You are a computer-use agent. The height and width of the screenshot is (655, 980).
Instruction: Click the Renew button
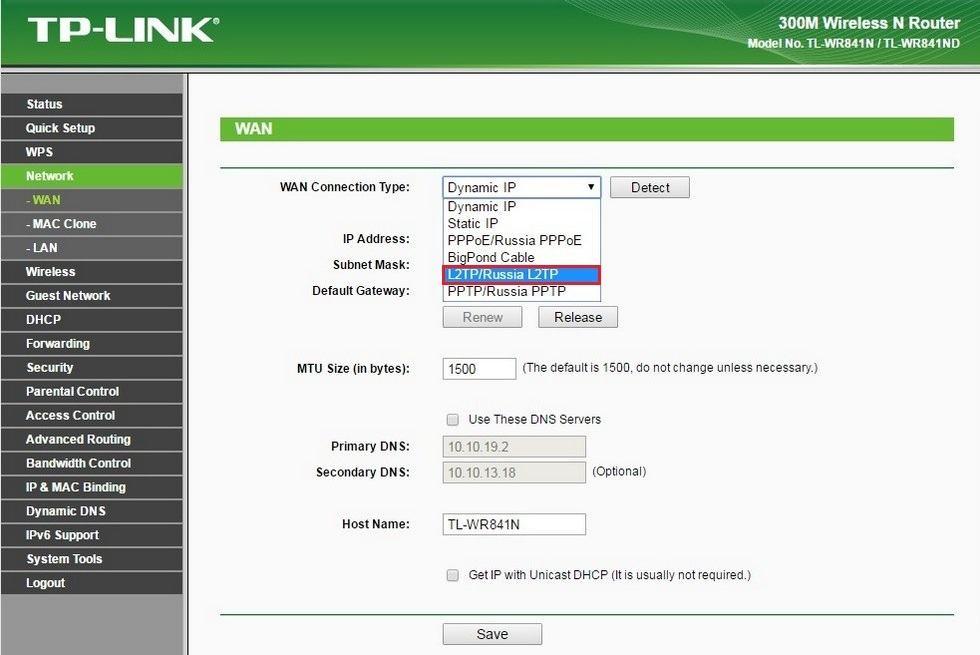click(482, 317)
